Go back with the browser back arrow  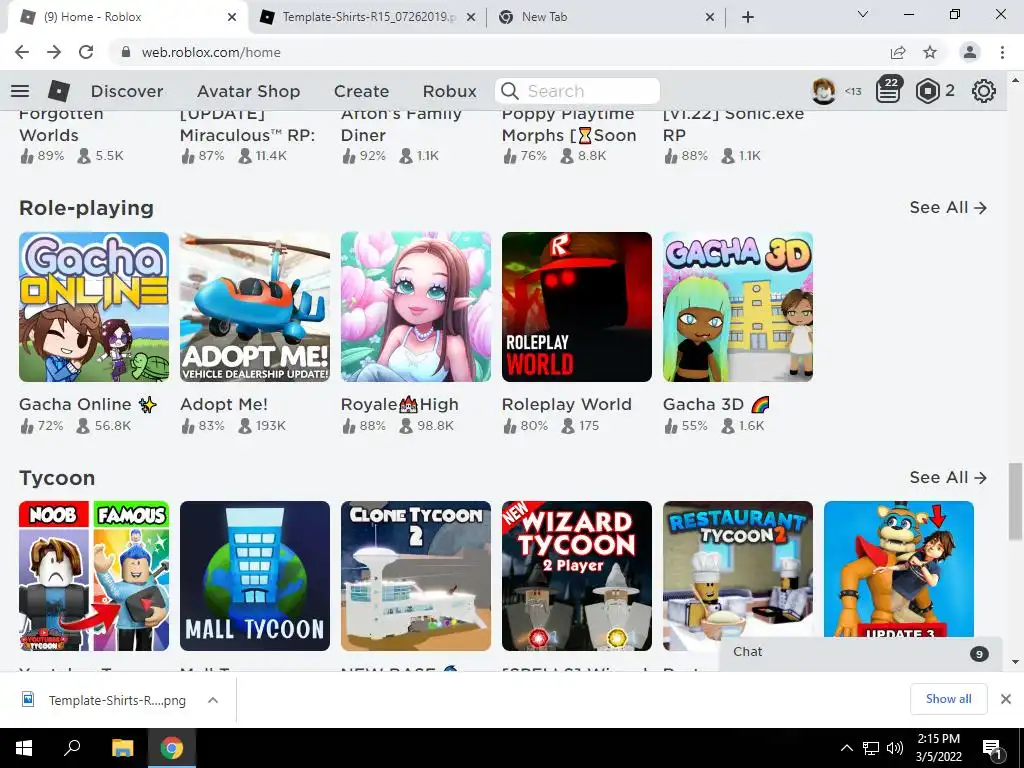point(22,52)
